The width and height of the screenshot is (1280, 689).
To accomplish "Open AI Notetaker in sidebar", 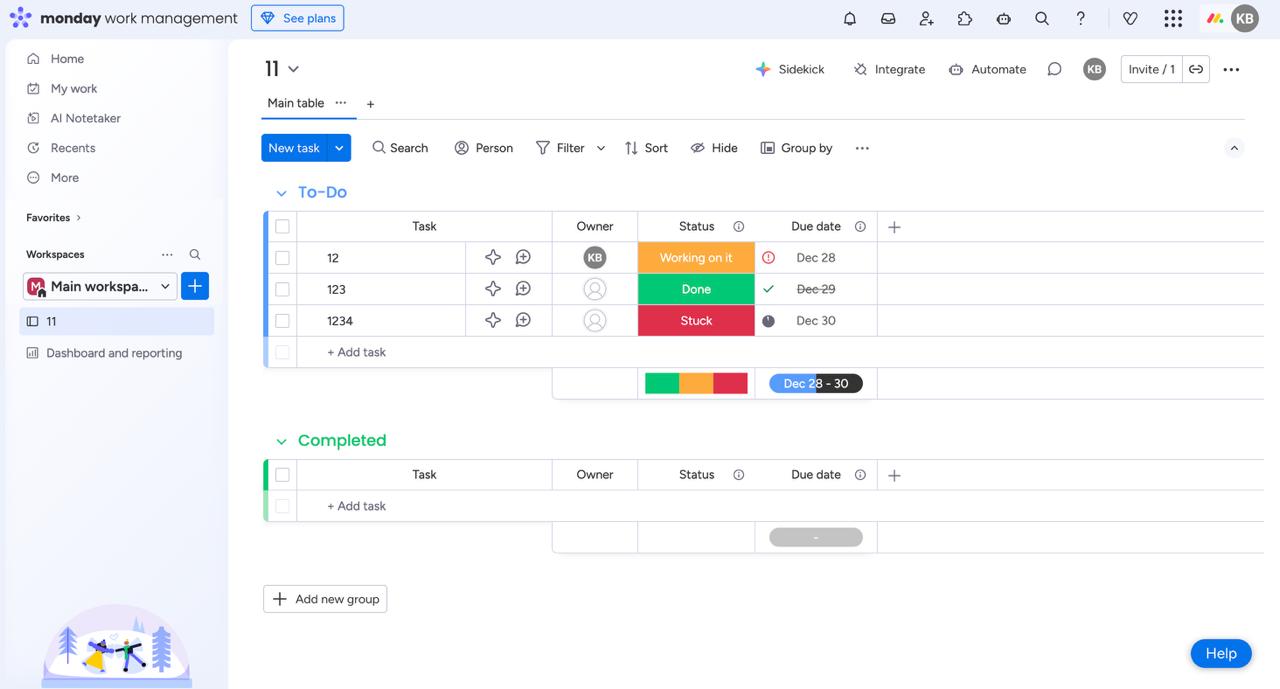I will (x=85, y=118).
